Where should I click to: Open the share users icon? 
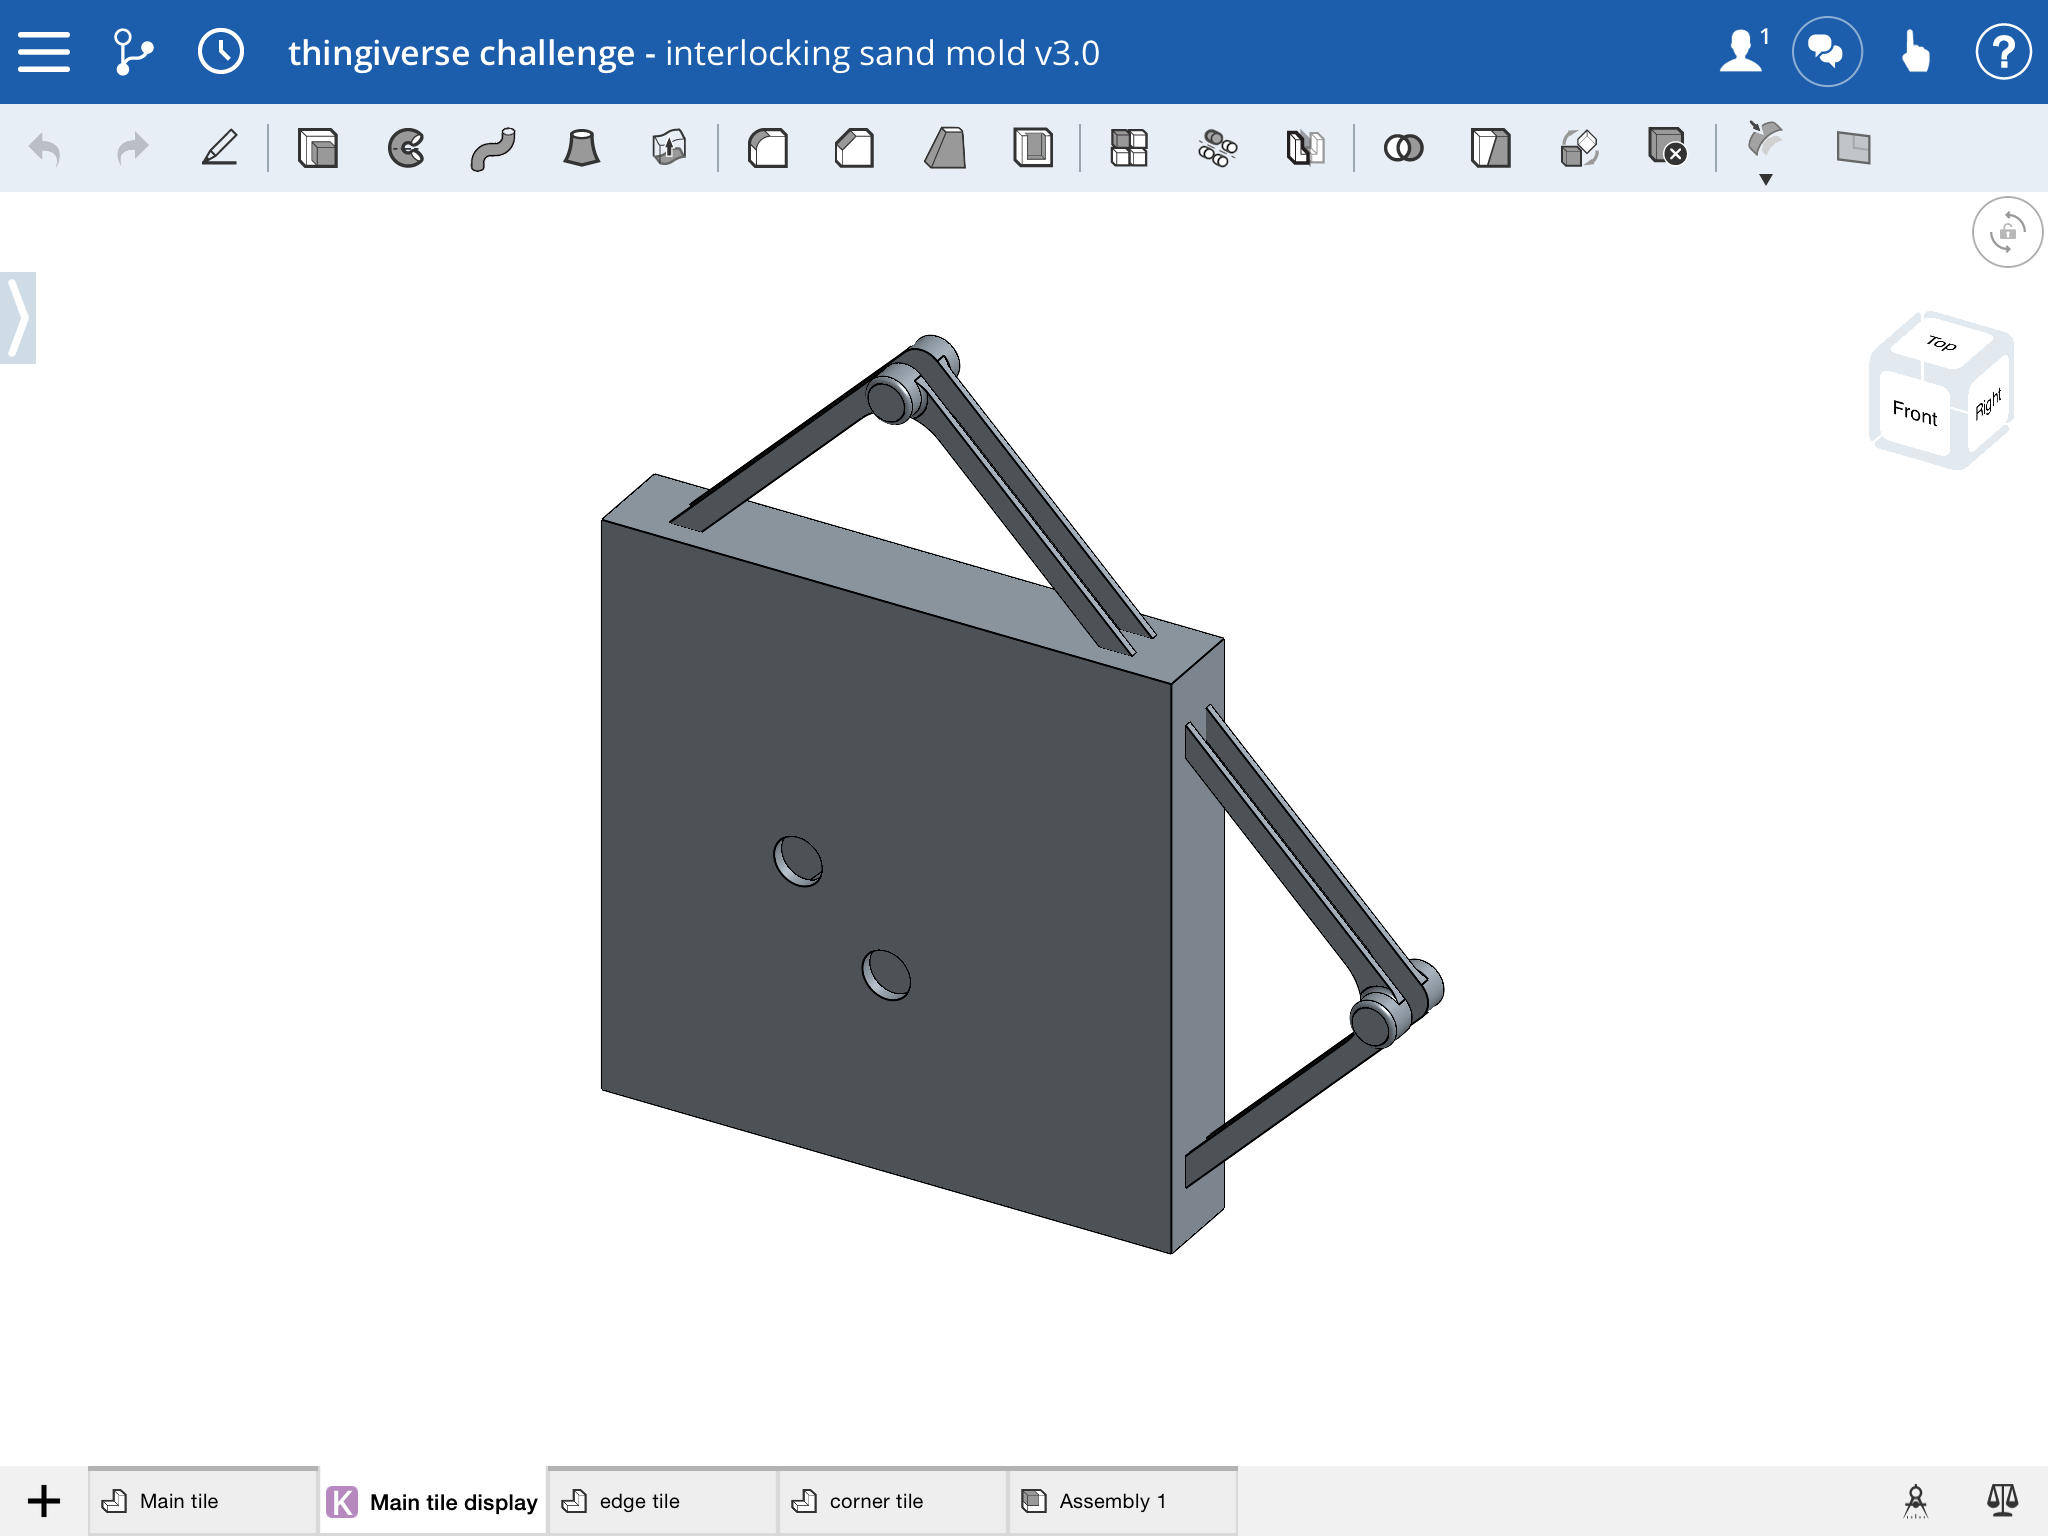(x=1744, y=52)
